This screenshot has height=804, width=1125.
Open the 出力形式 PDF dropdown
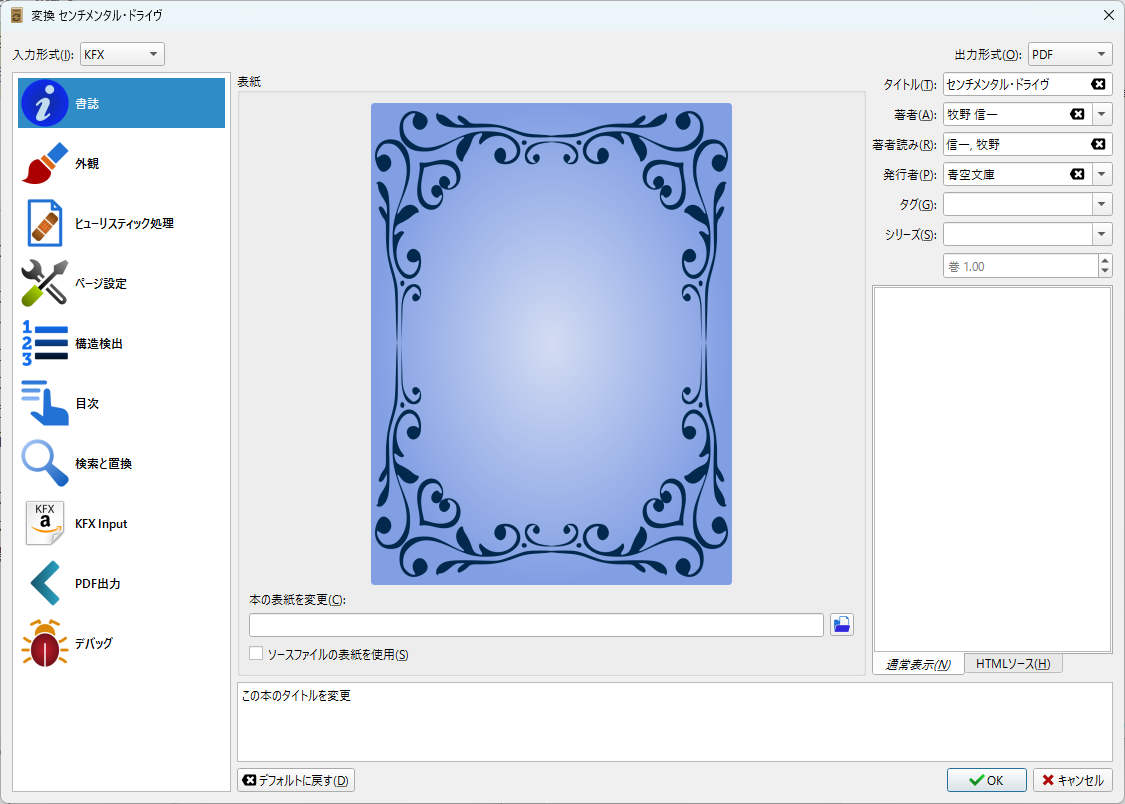1070,55
